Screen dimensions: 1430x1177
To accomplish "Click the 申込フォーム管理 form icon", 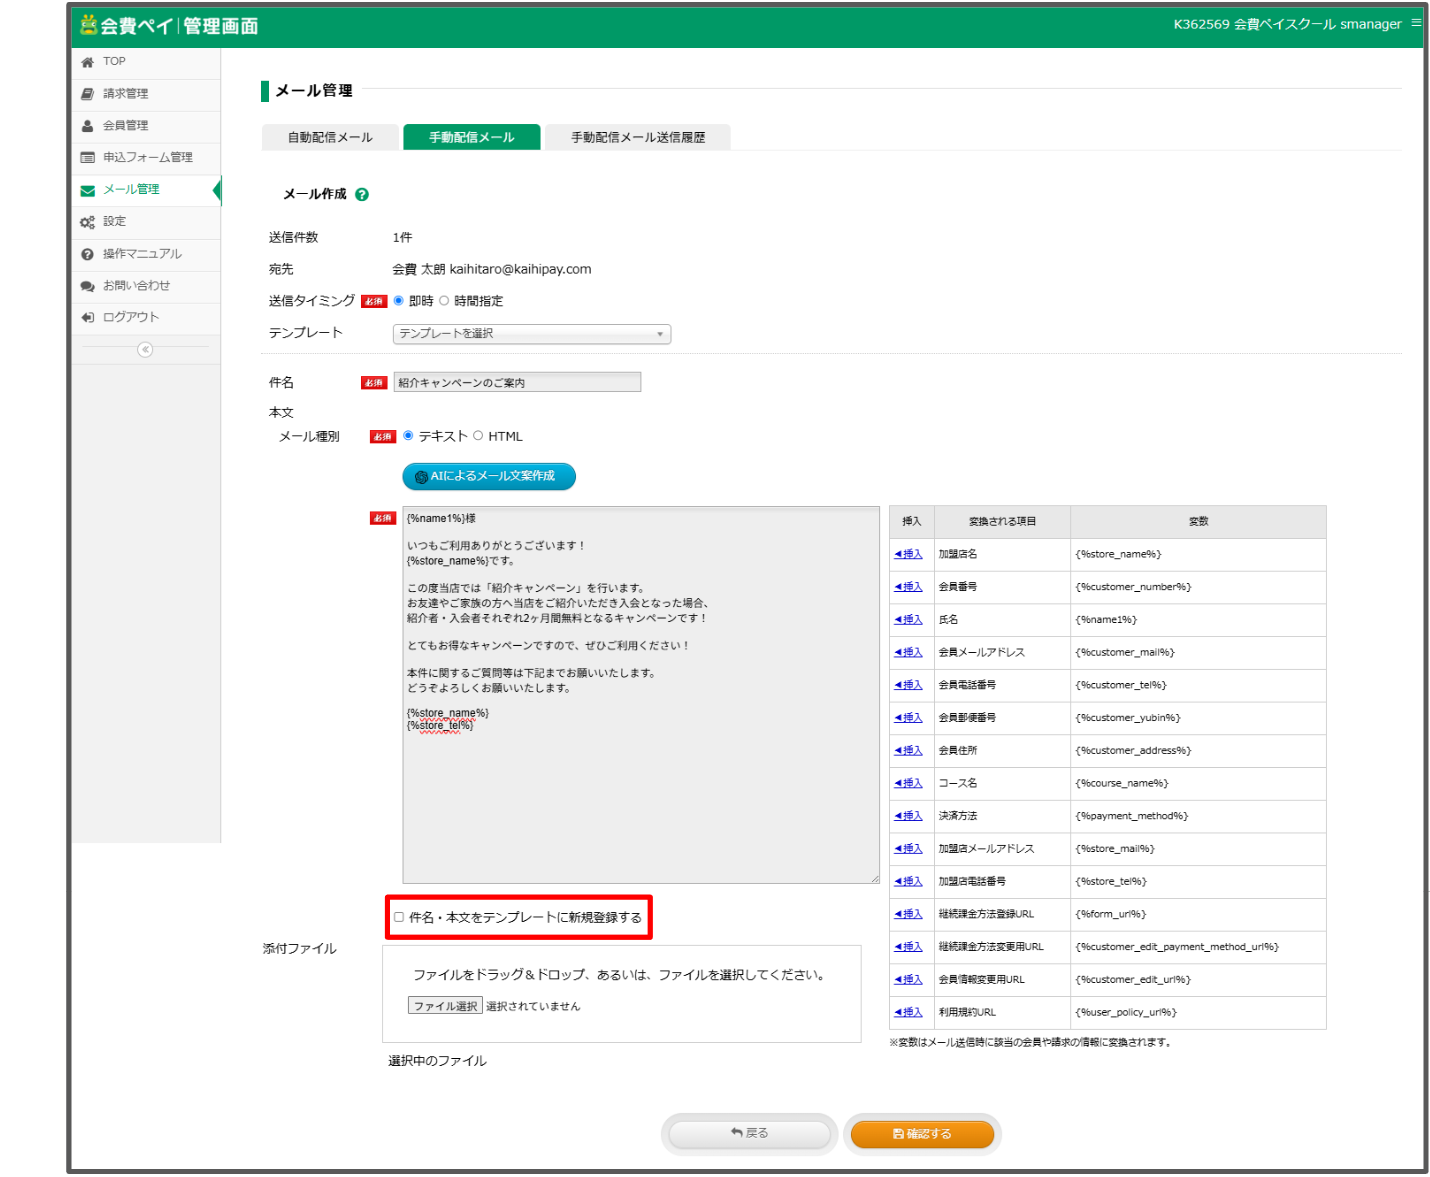I will [88, 158].
